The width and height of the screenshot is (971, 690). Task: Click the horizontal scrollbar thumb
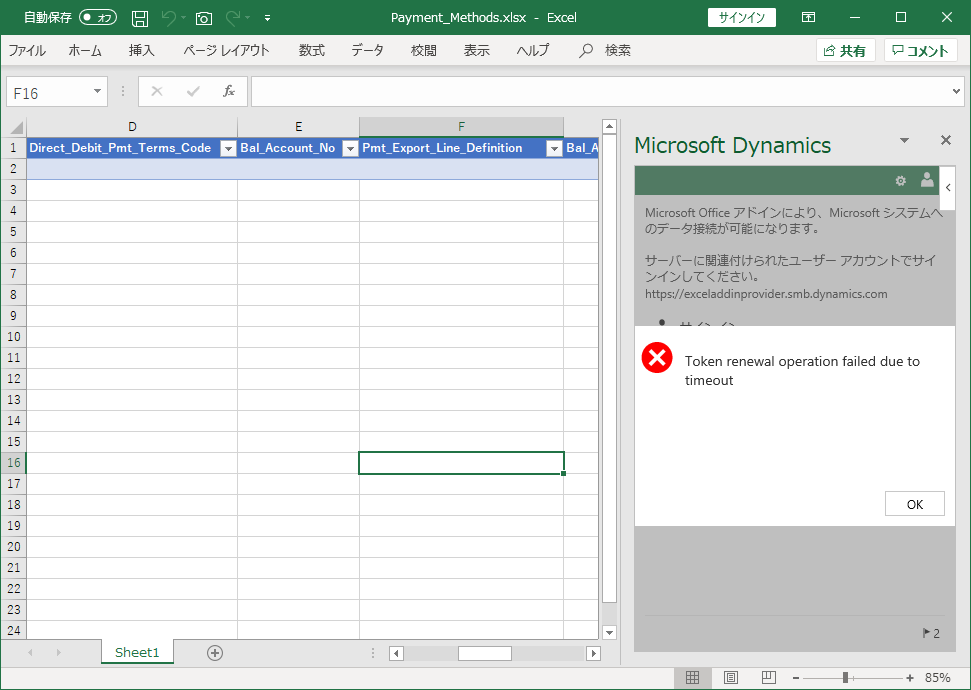pos(485,653)
